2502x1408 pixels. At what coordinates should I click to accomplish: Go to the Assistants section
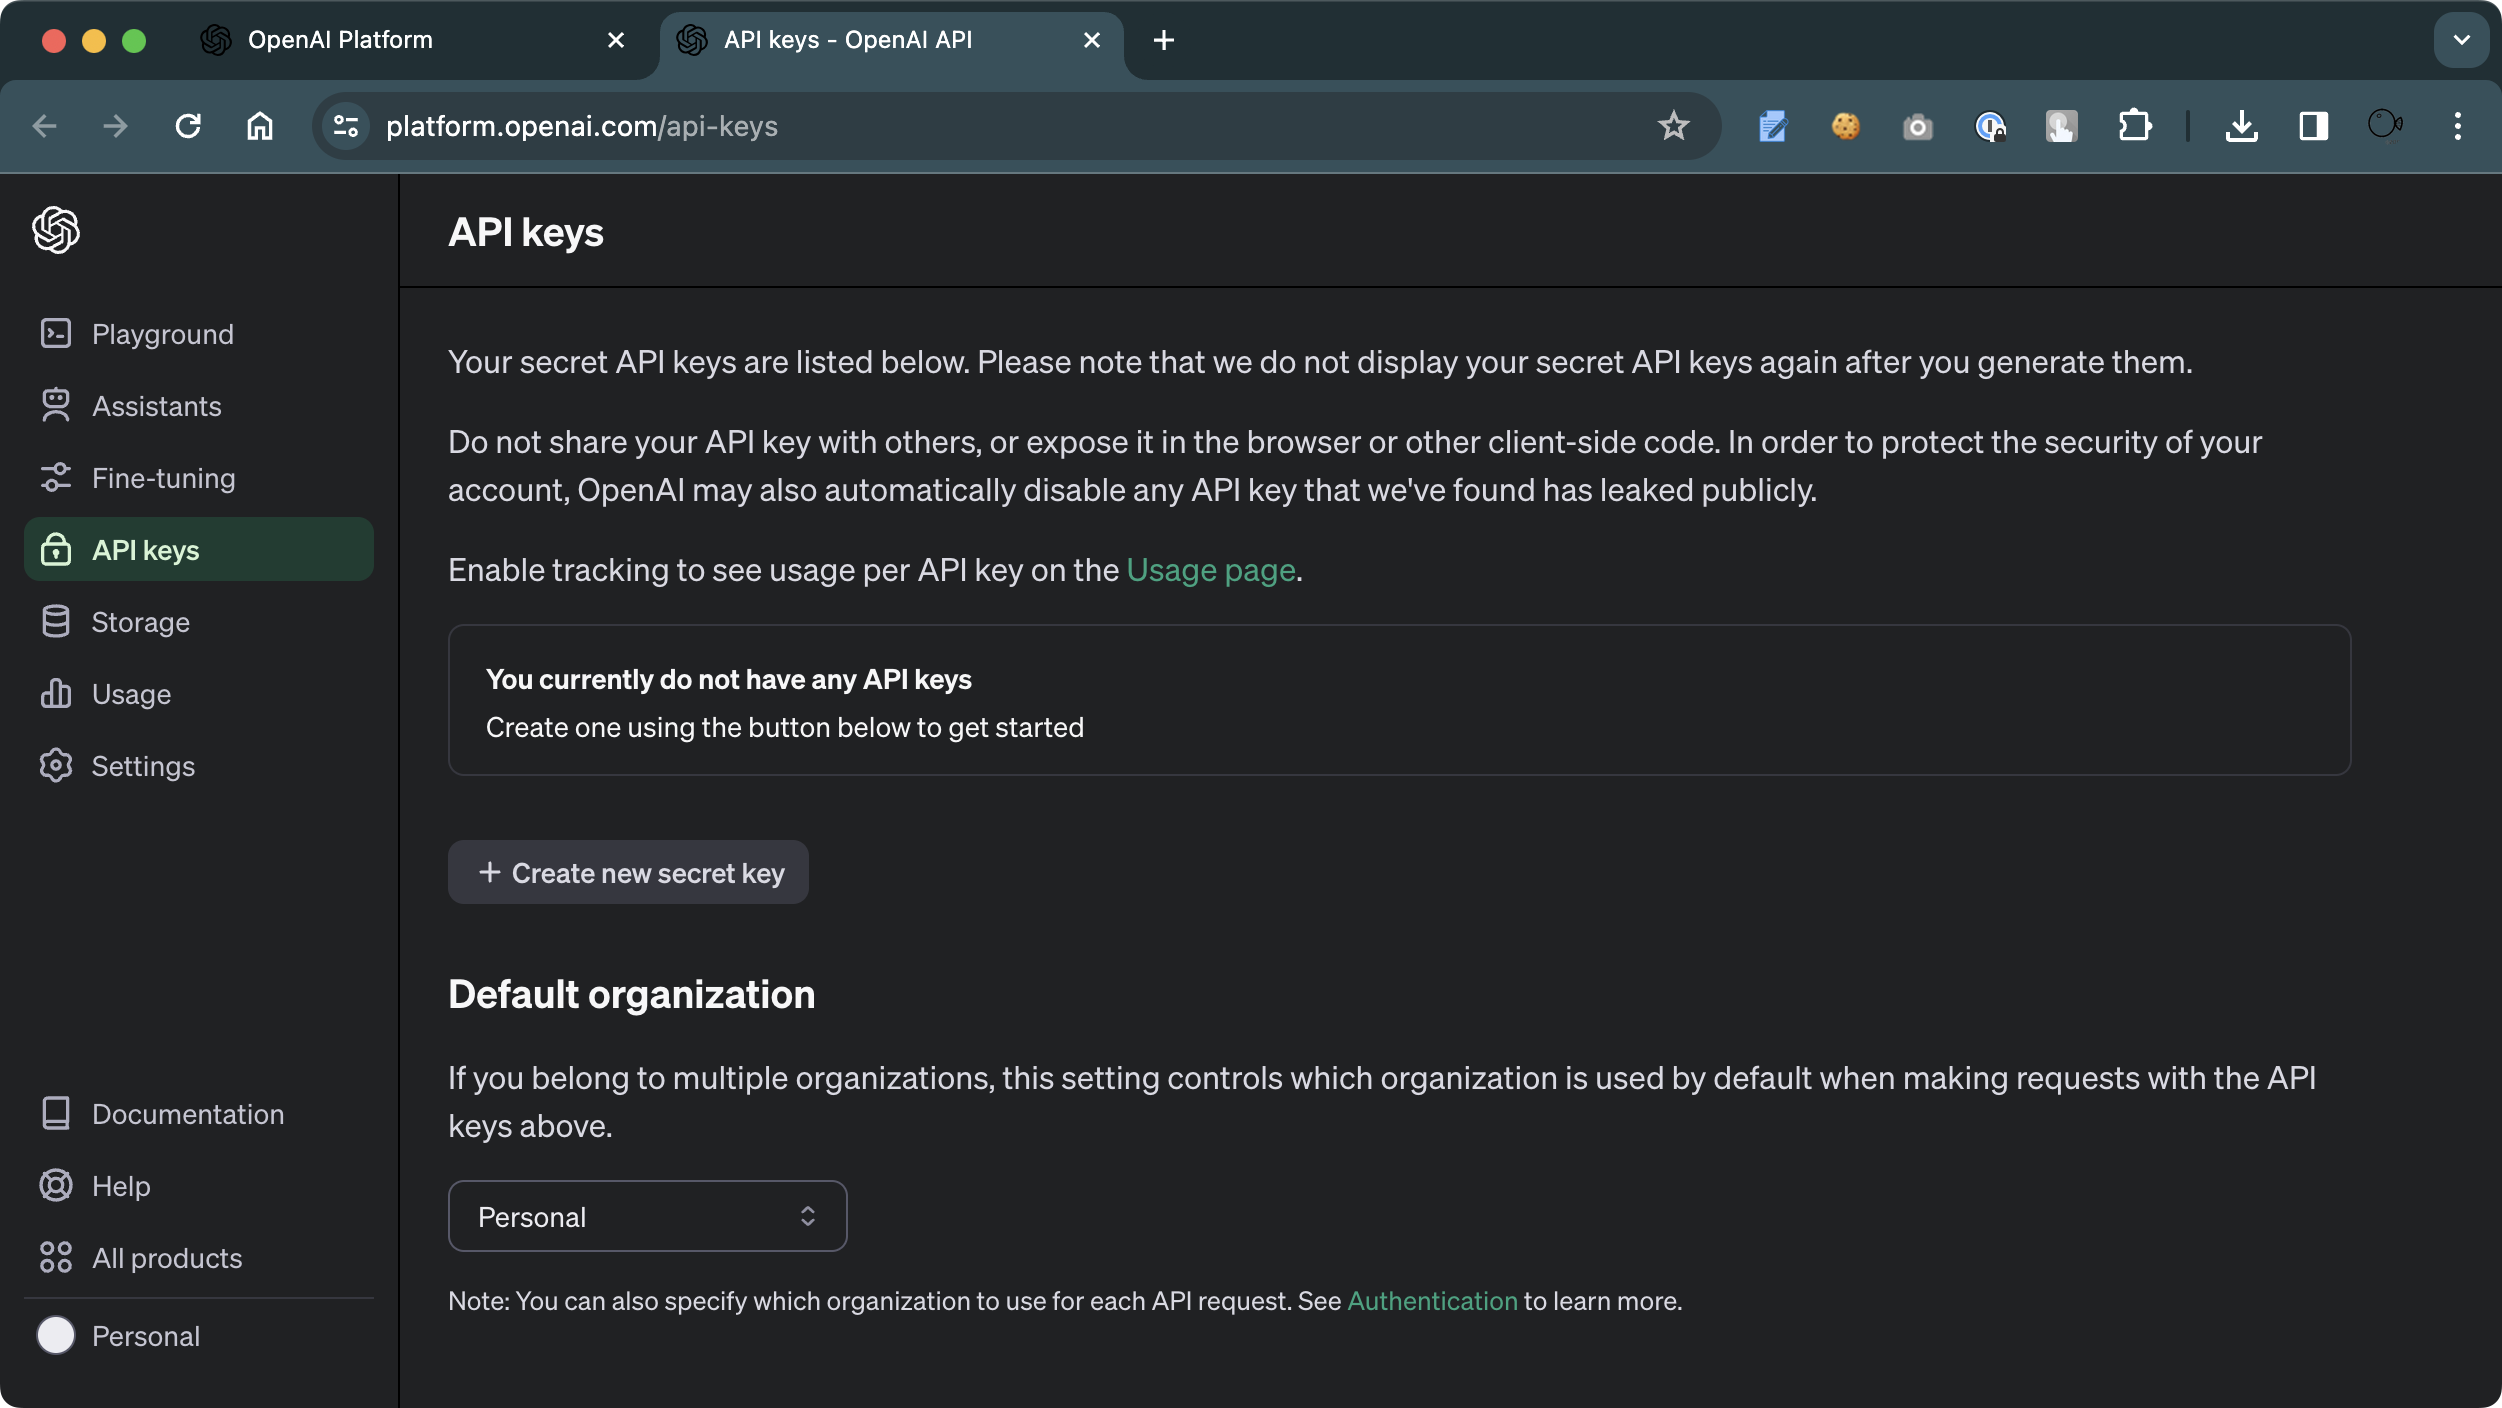pyautogui.click(x=156, y=406)
